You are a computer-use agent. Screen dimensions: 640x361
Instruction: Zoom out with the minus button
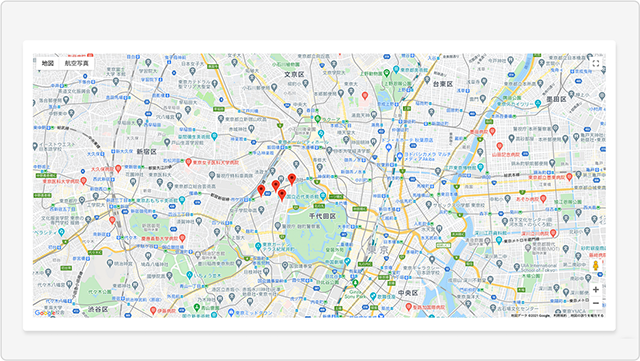[x=596, y=303]
